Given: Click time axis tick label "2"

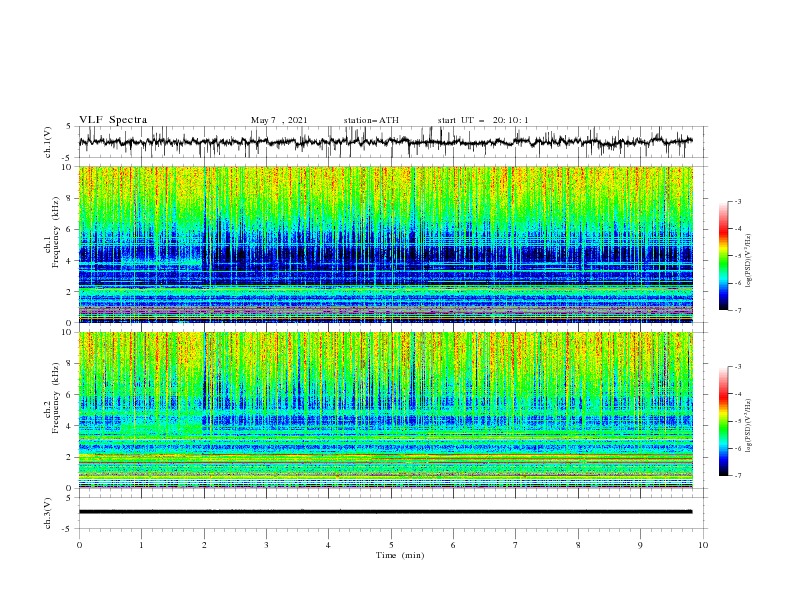Looking at the screenshot, I should point(204,545).
